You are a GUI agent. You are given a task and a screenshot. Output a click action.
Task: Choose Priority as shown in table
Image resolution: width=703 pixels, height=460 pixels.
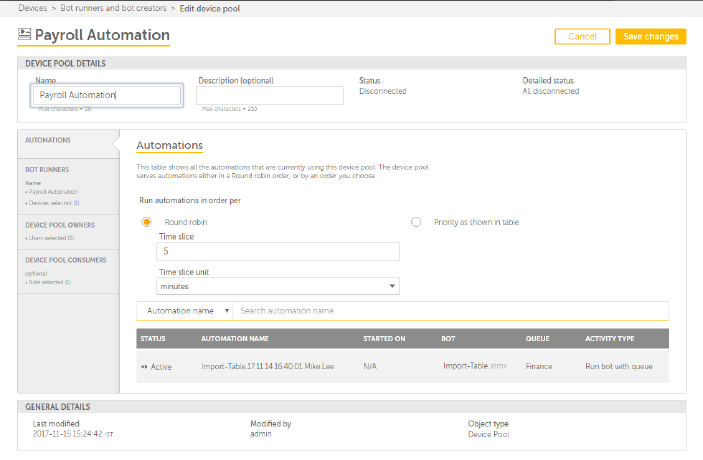(x=416, y=221)
